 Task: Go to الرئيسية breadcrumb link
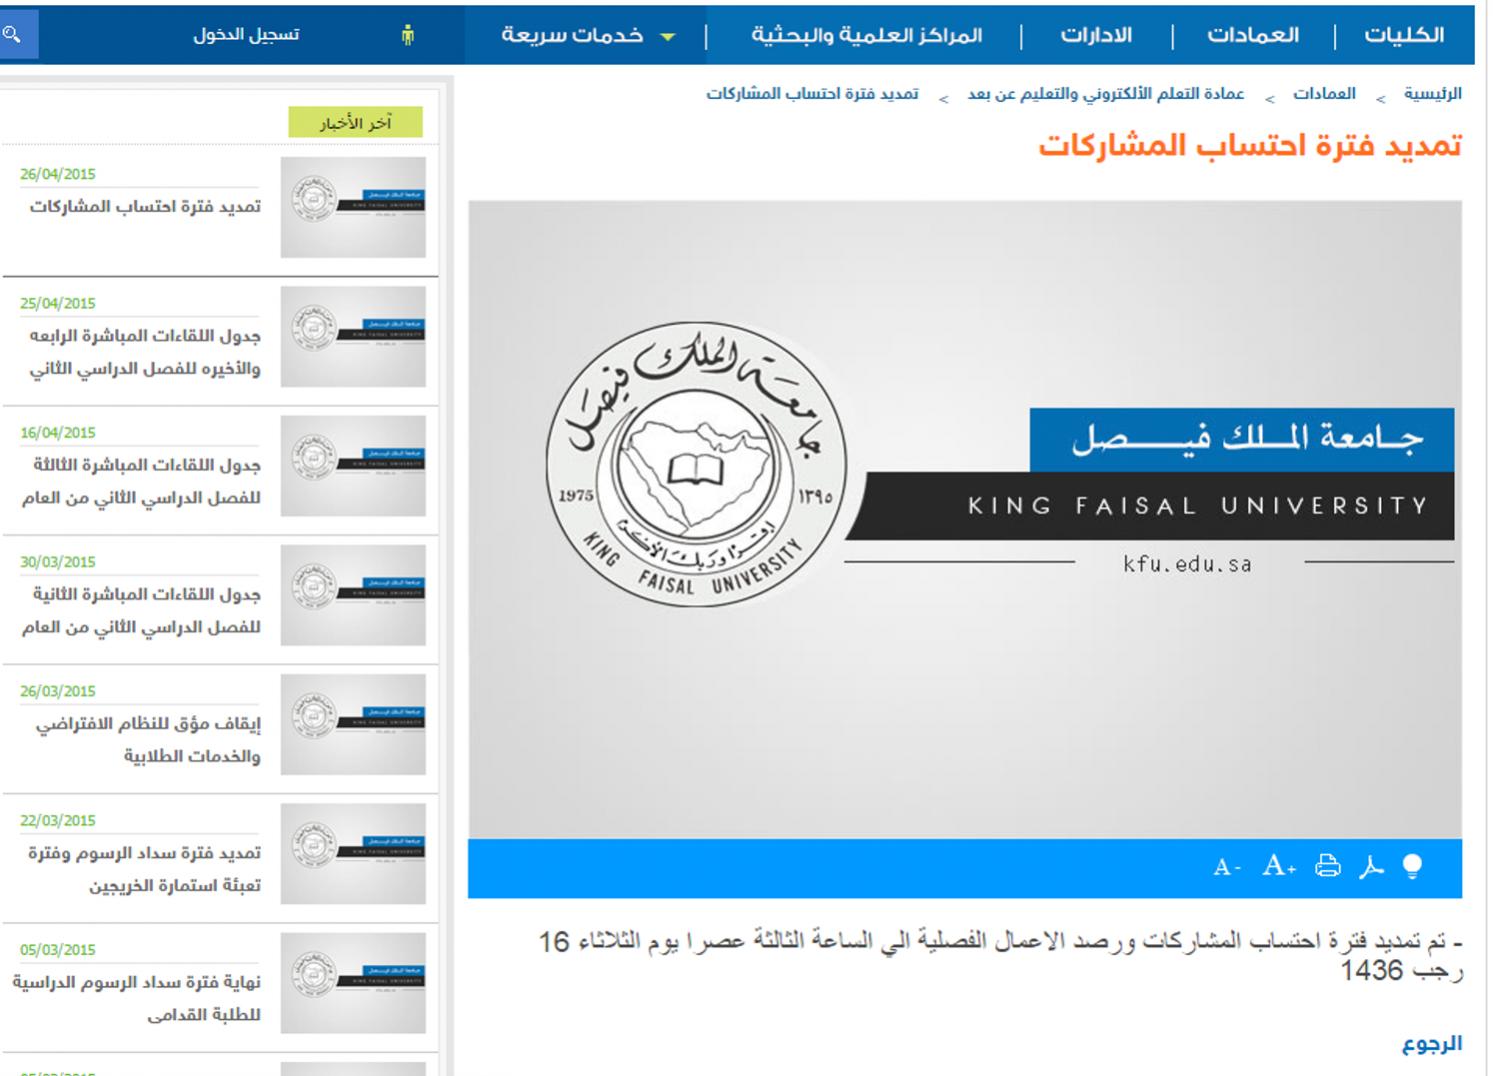1432,94
